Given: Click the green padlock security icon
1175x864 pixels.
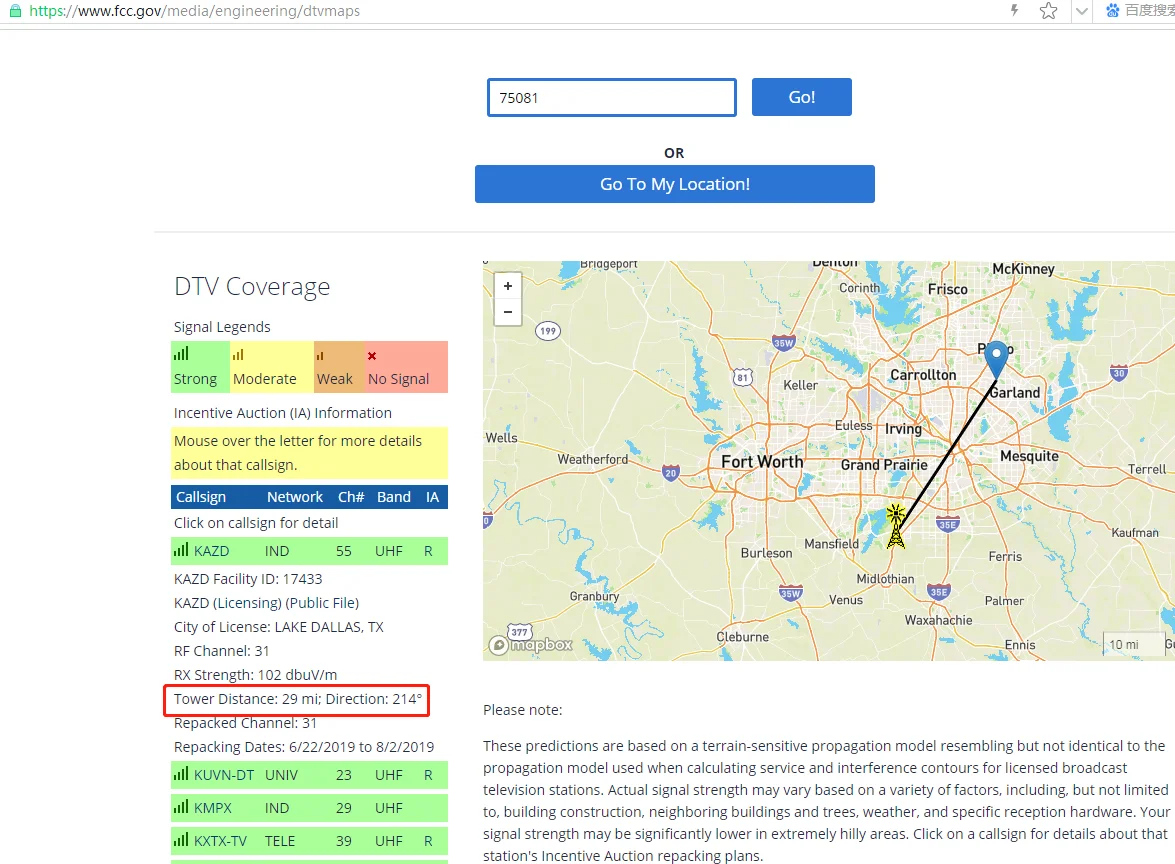Looking at the screenshot, I should click(x=15, y=10).
